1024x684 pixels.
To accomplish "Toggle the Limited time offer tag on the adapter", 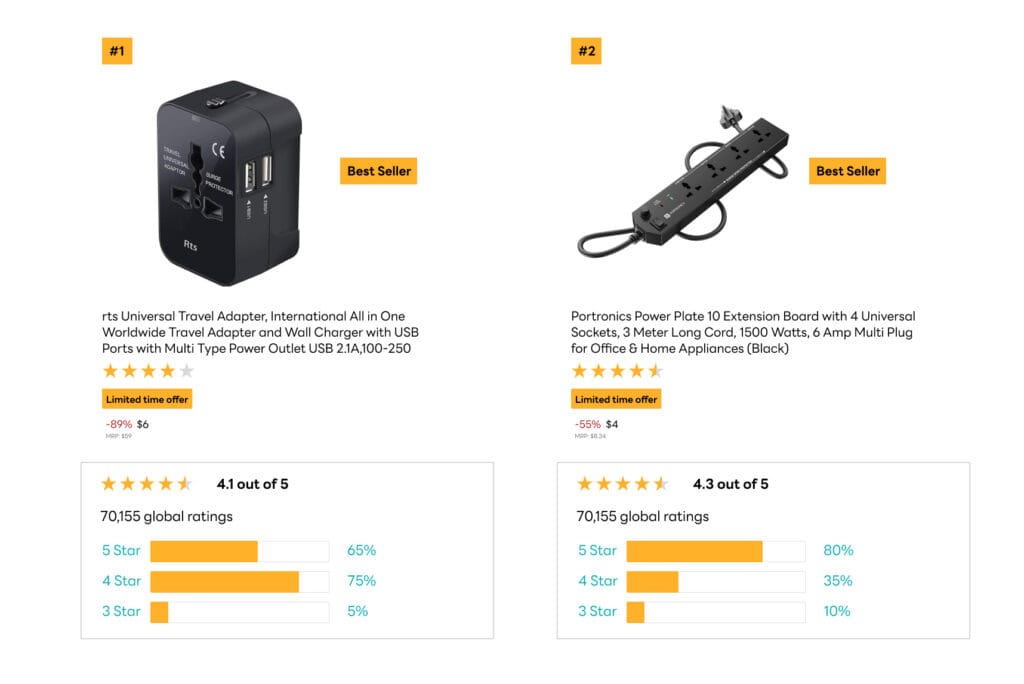I will point(147,398).
